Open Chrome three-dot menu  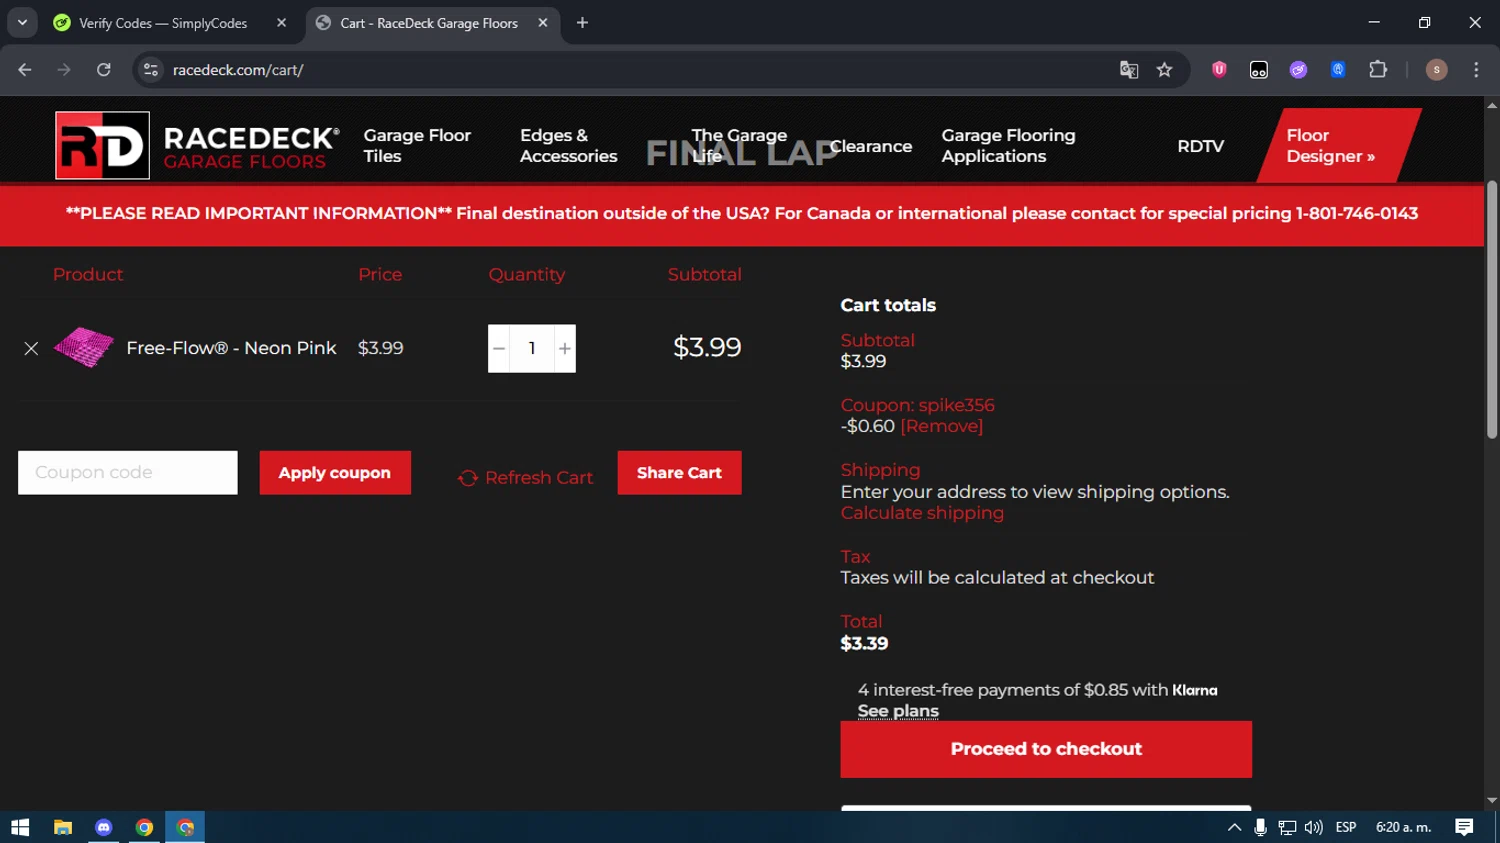click(1476, 70)
